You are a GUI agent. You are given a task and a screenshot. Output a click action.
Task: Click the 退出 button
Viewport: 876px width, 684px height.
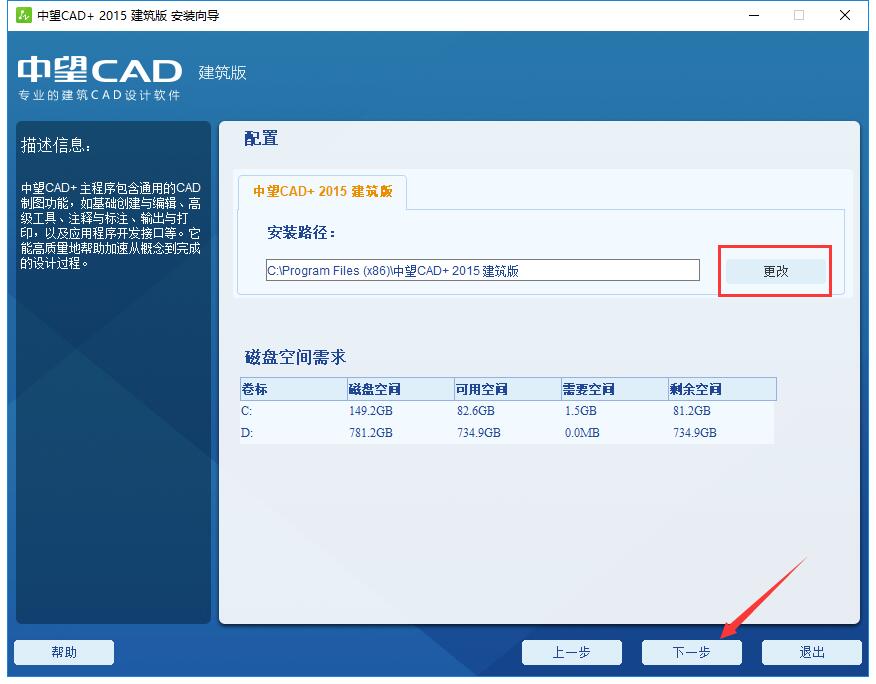[812, 652]
